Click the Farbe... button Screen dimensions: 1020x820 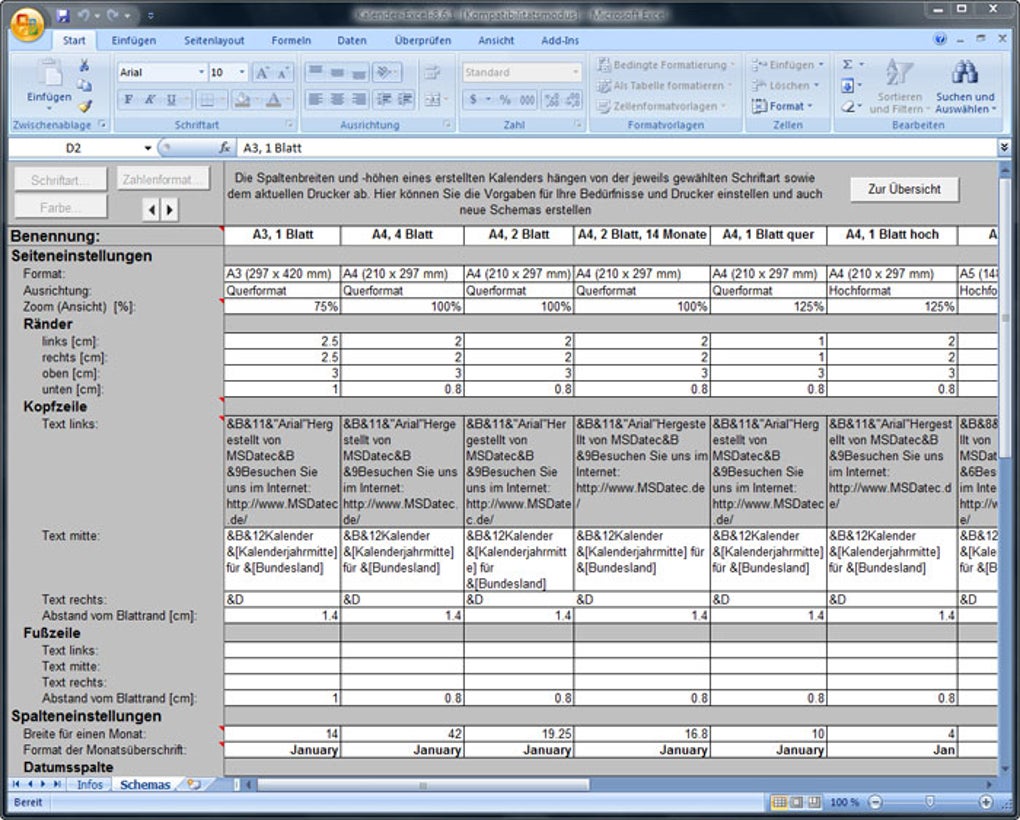(60, 207)
